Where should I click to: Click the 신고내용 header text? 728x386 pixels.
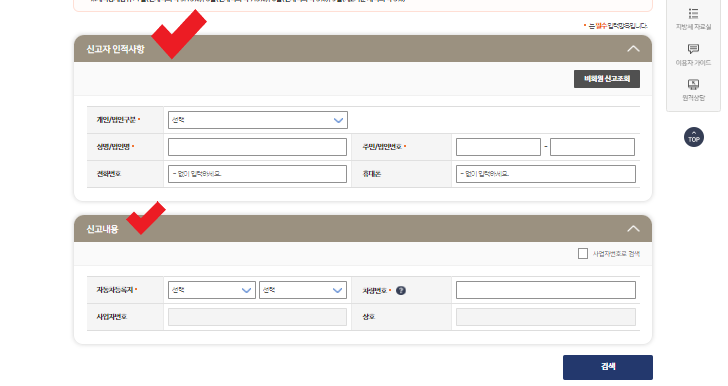point(102,229)
